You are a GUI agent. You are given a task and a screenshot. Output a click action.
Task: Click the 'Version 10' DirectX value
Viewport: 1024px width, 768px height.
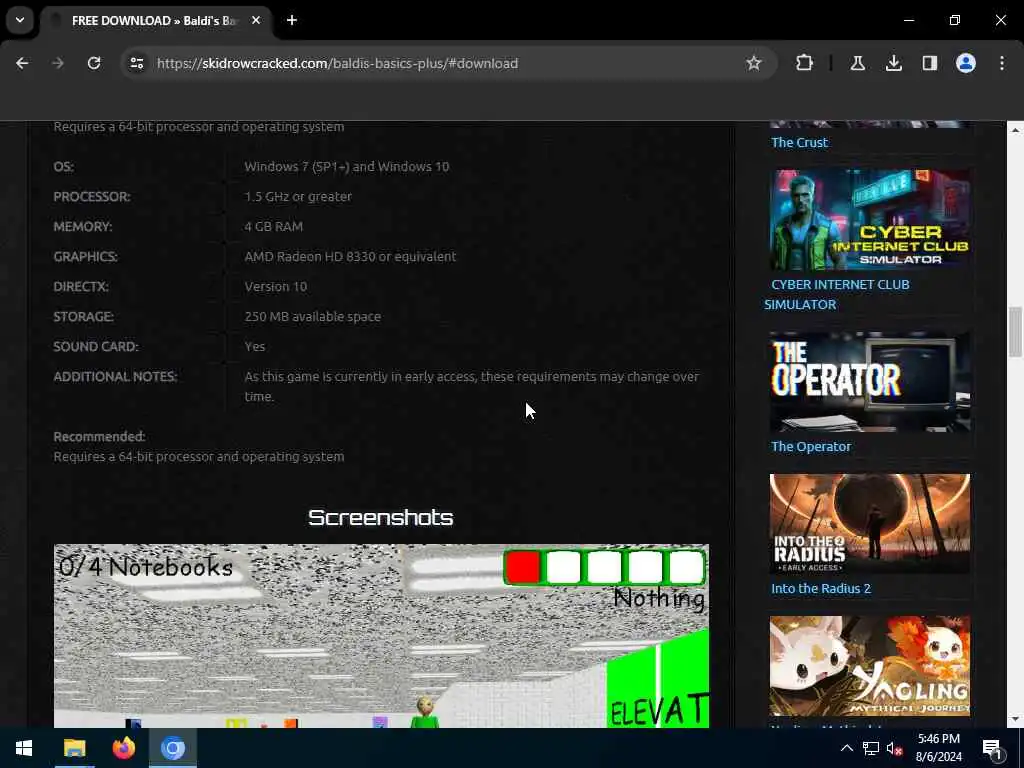point(276,287)
